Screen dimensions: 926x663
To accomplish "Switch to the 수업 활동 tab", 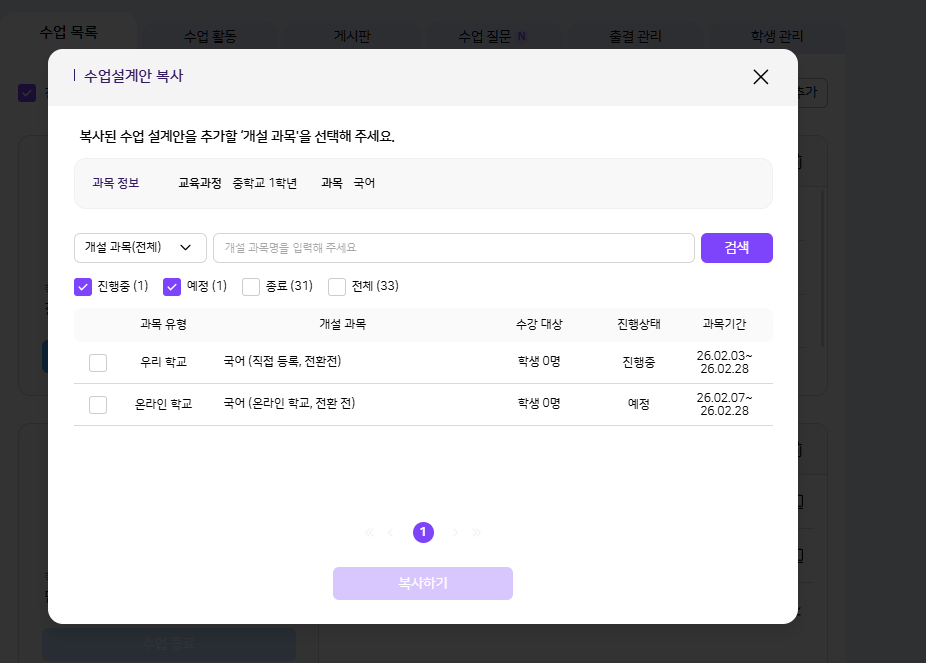I will (x=210, y=36).
